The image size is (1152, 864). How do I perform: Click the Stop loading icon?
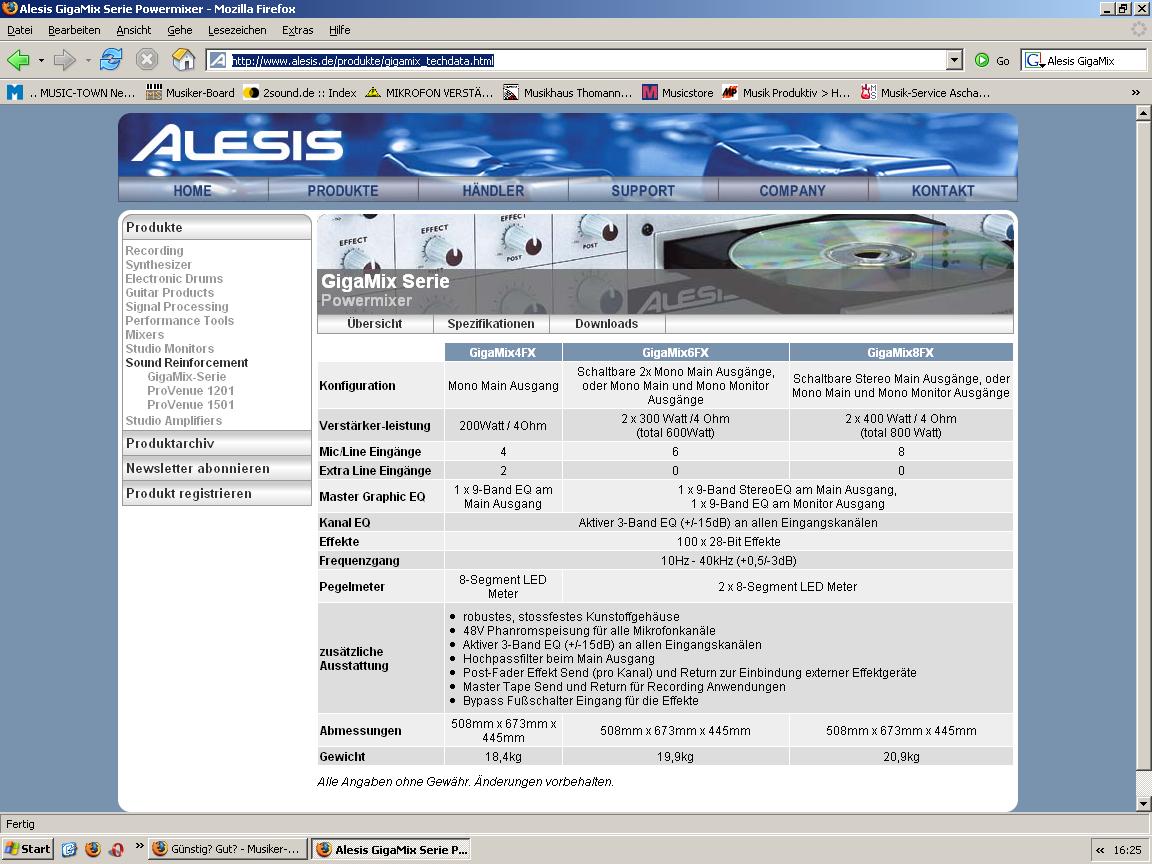147,60
